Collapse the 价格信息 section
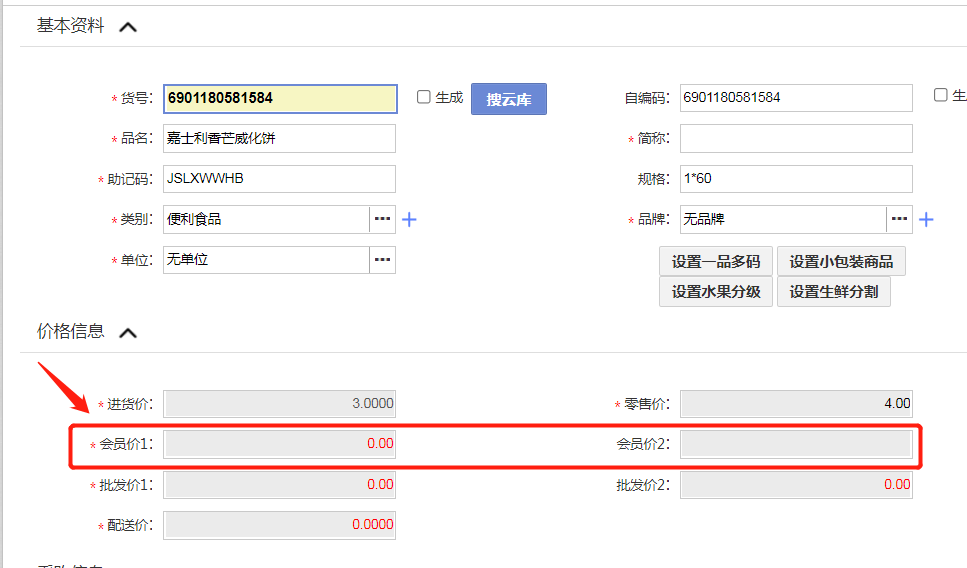 (x=127, y=332)
